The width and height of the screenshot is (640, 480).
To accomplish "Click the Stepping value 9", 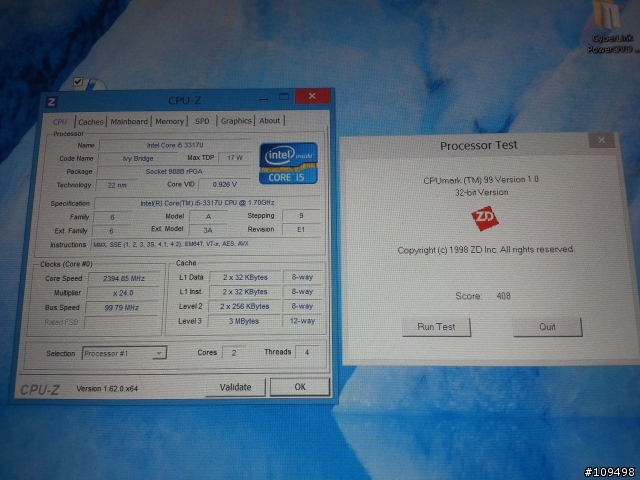I will [301, 215].
